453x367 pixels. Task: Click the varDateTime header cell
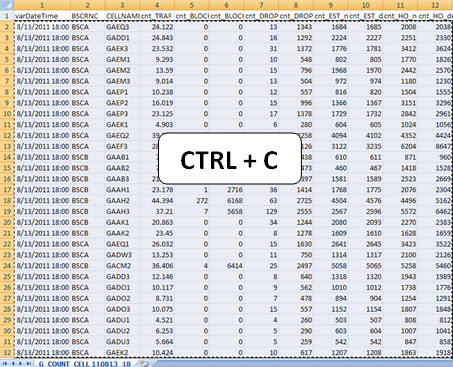tap(42, 16)
